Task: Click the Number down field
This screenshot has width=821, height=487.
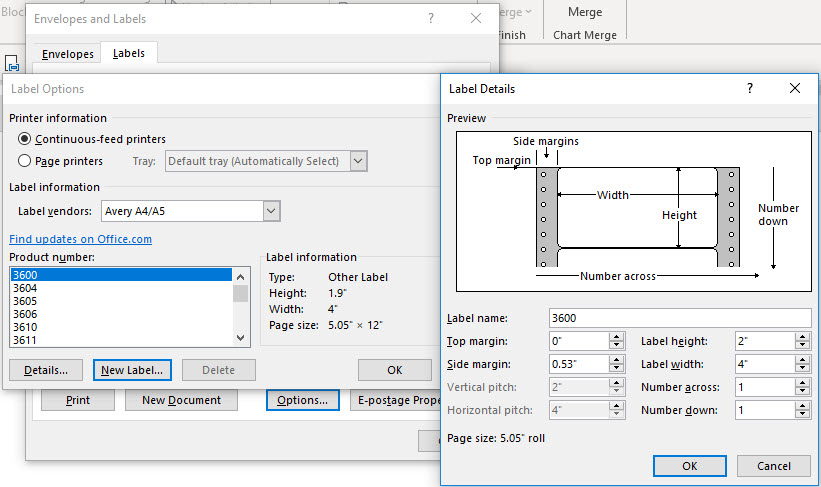Action: 765,411
